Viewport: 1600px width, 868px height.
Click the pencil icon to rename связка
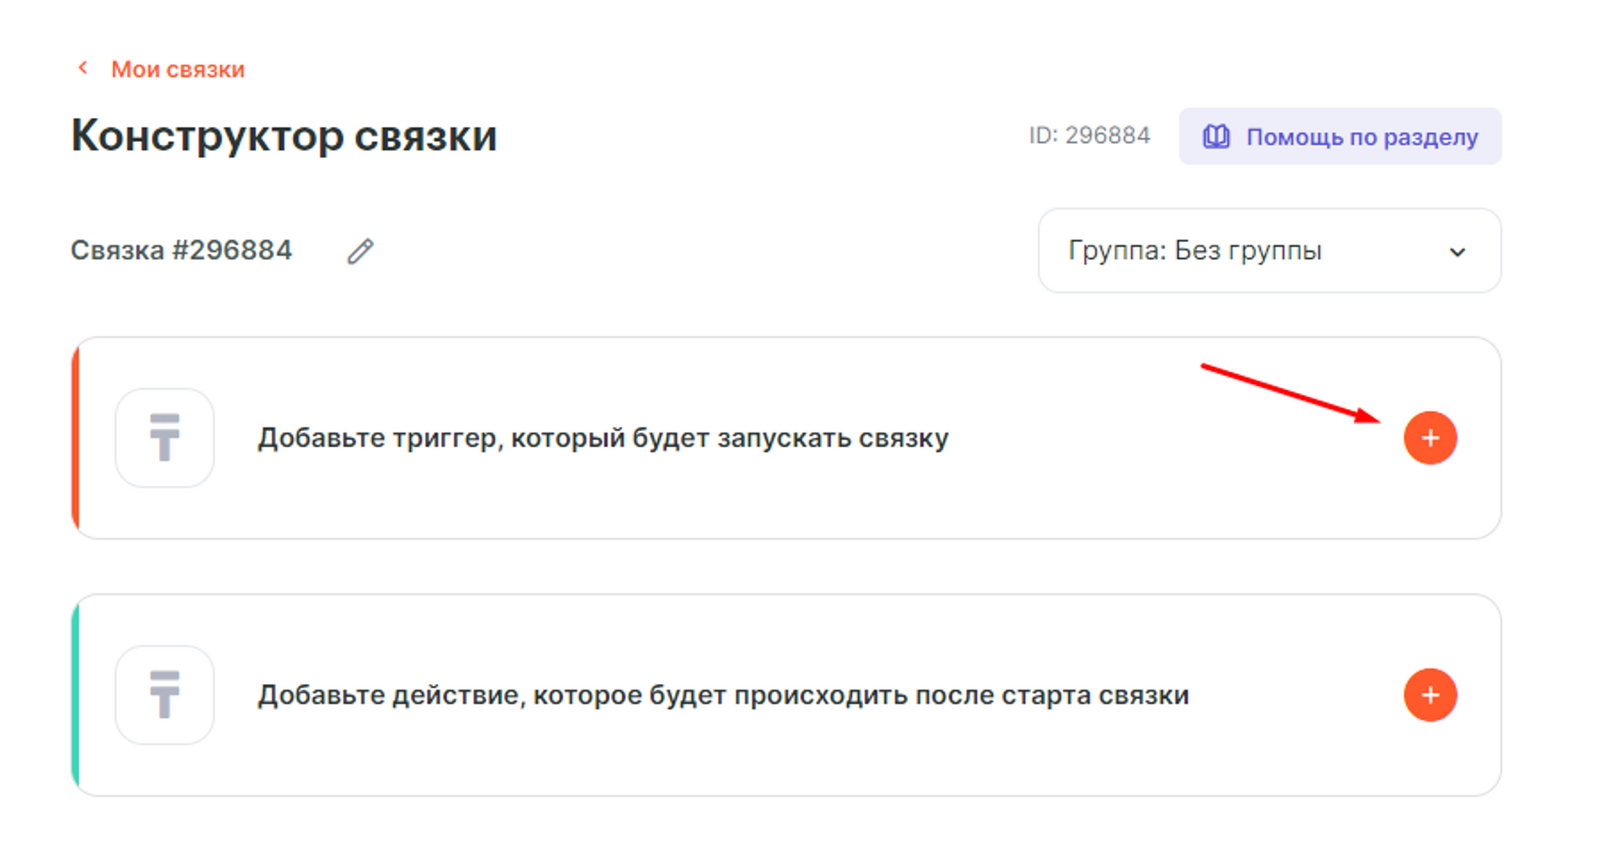point(360,251)
